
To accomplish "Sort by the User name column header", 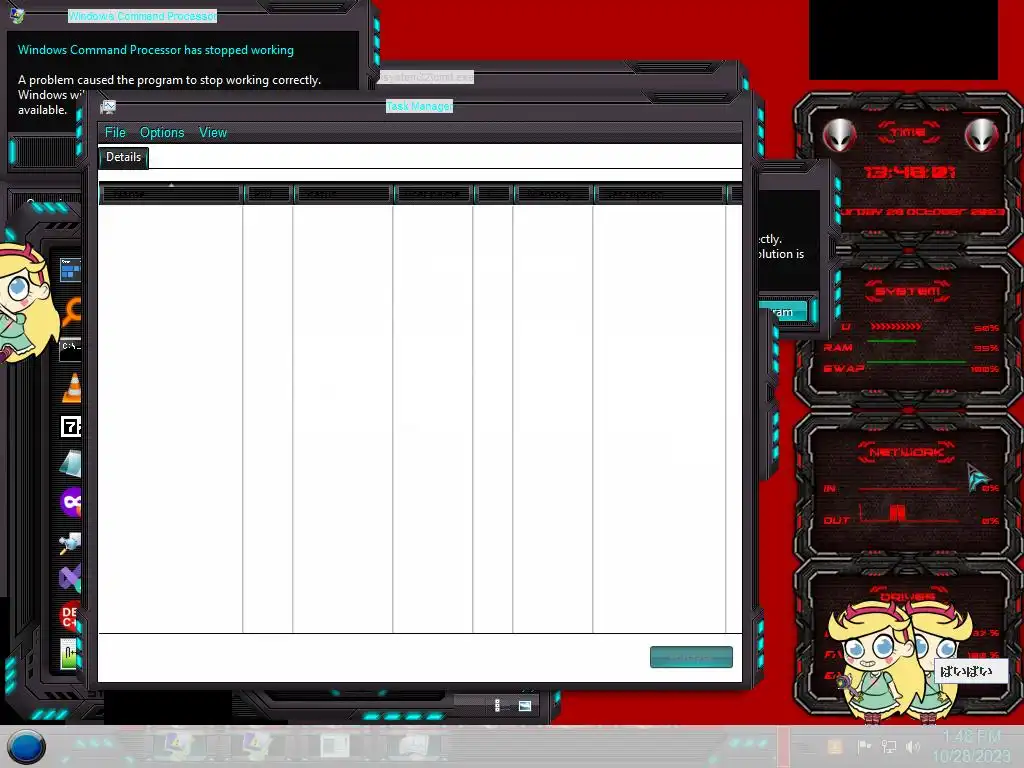I will [x=433, y=194].
